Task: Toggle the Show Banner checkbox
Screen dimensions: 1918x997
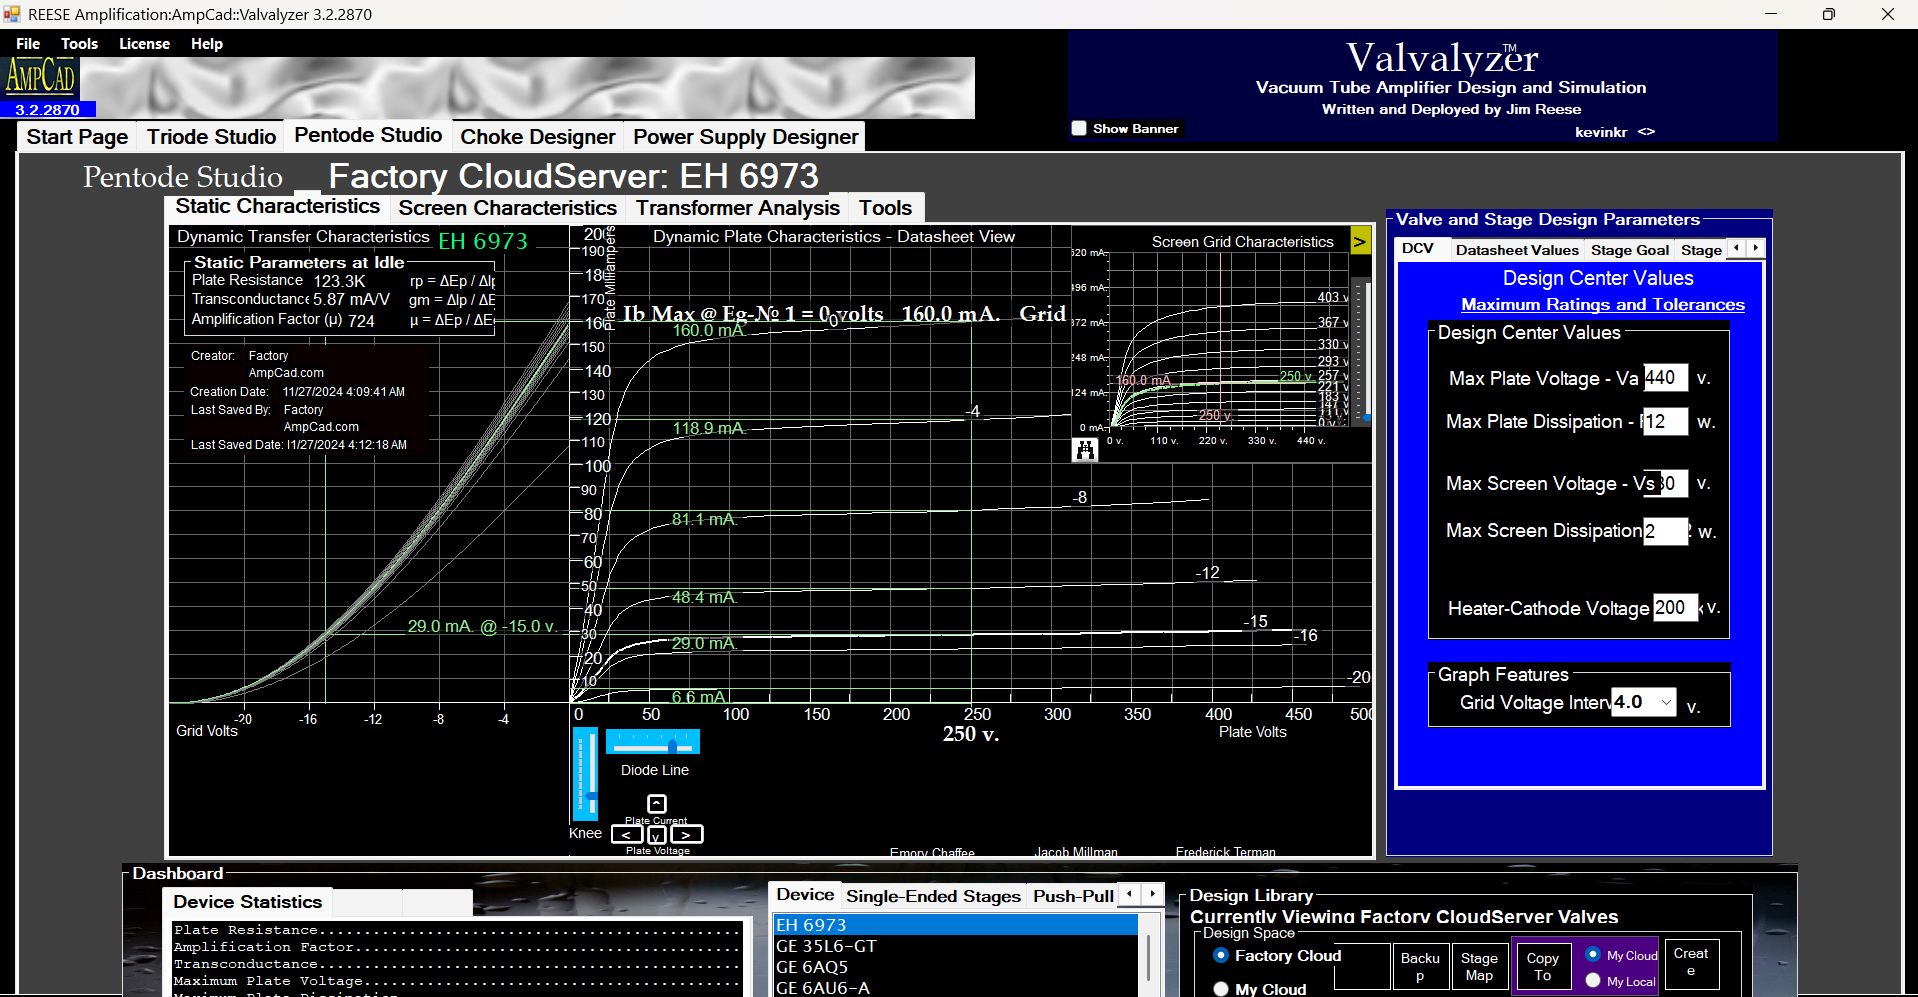Action: [1079, 128]
